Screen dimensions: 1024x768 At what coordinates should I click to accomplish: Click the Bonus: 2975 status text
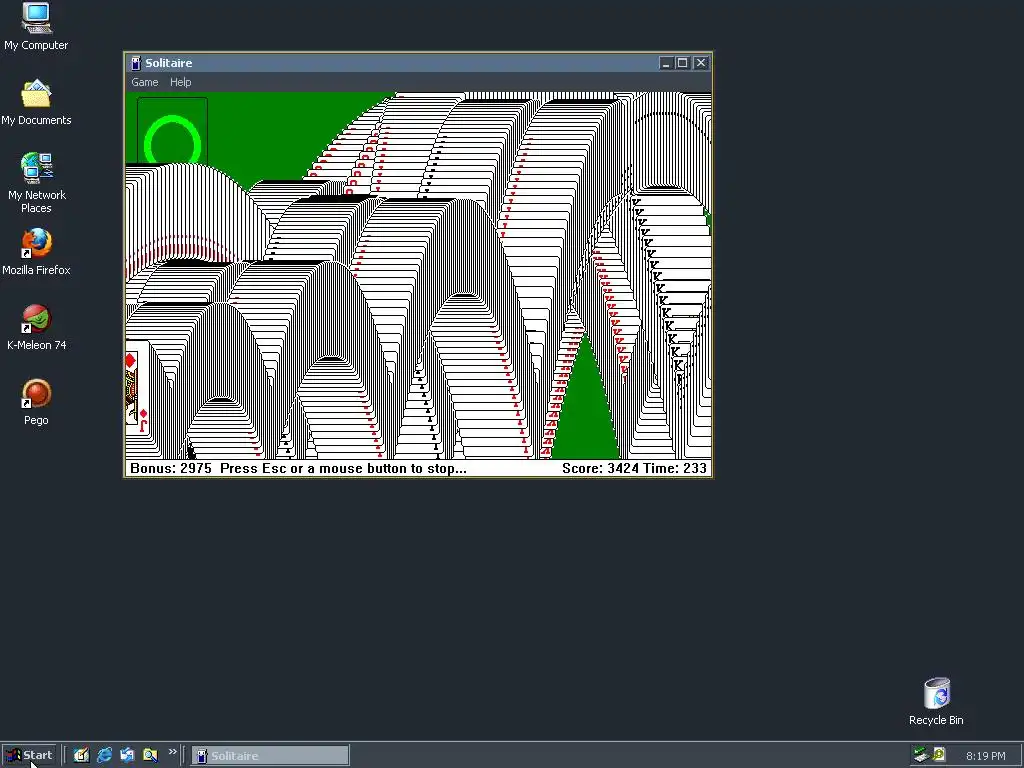(171, 468)
